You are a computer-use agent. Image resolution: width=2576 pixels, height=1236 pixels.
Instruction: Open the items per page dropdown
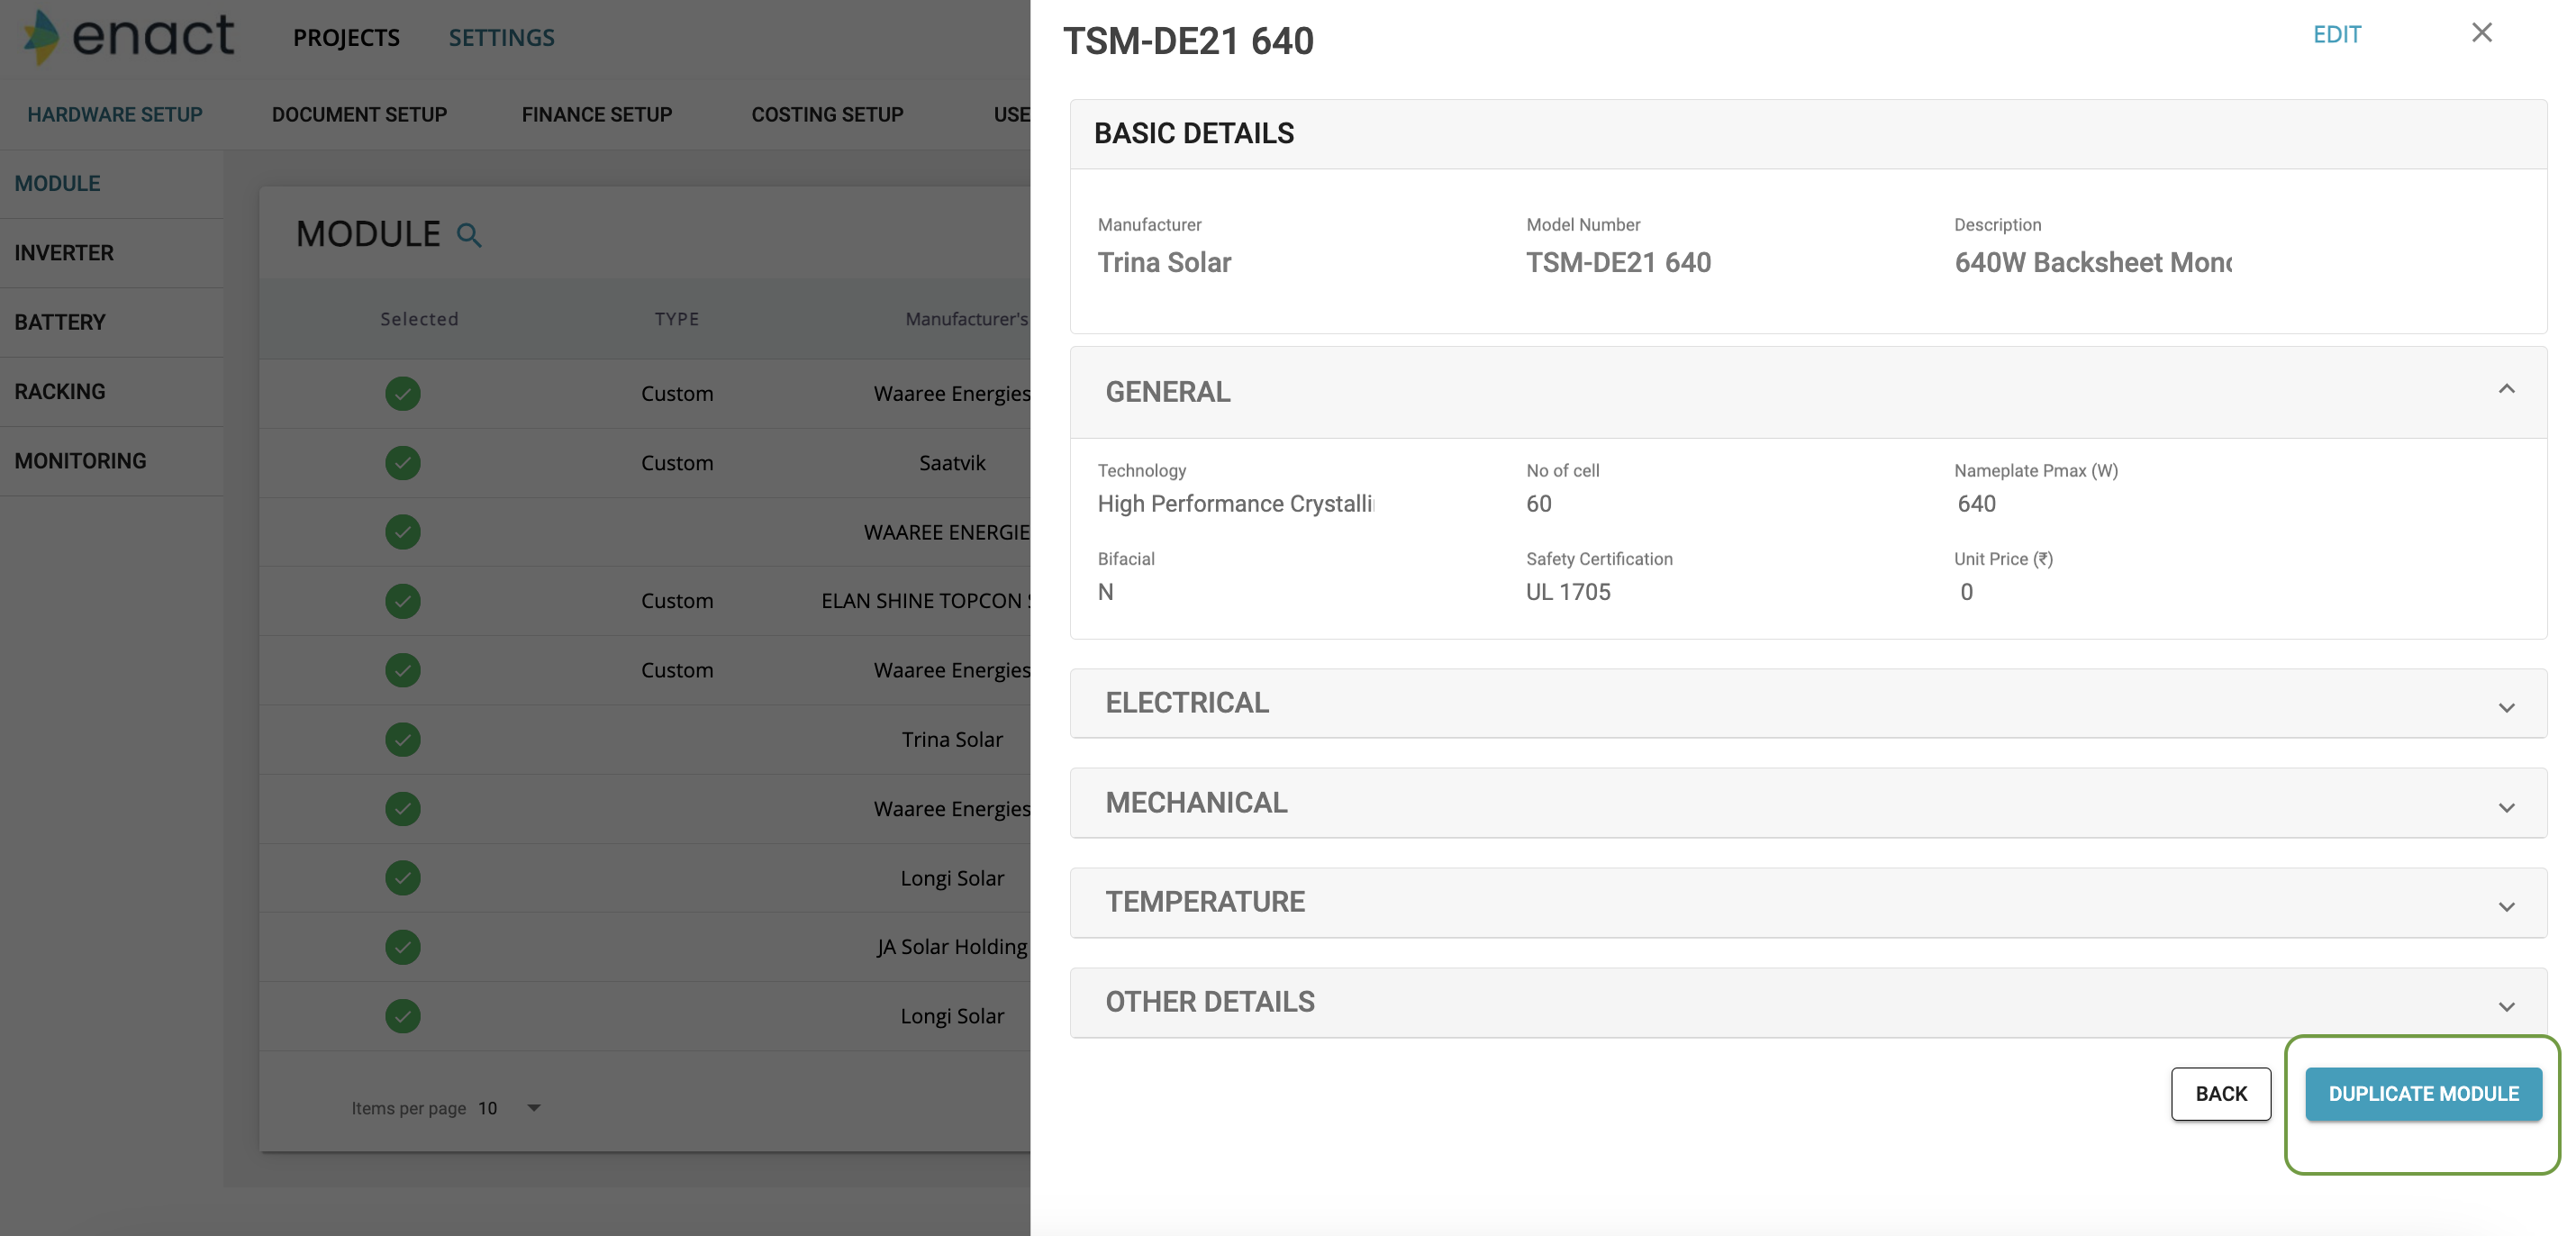tap(533, 1107)
